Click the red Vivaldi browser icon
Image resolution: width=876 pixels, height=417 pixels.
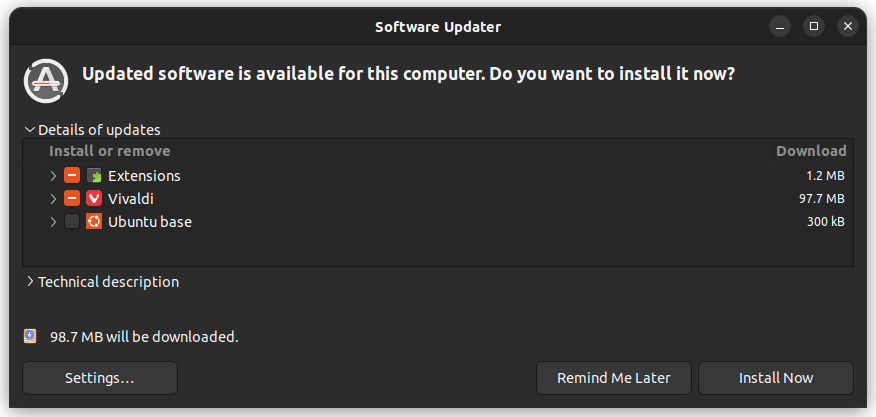[x=94, y=198]
